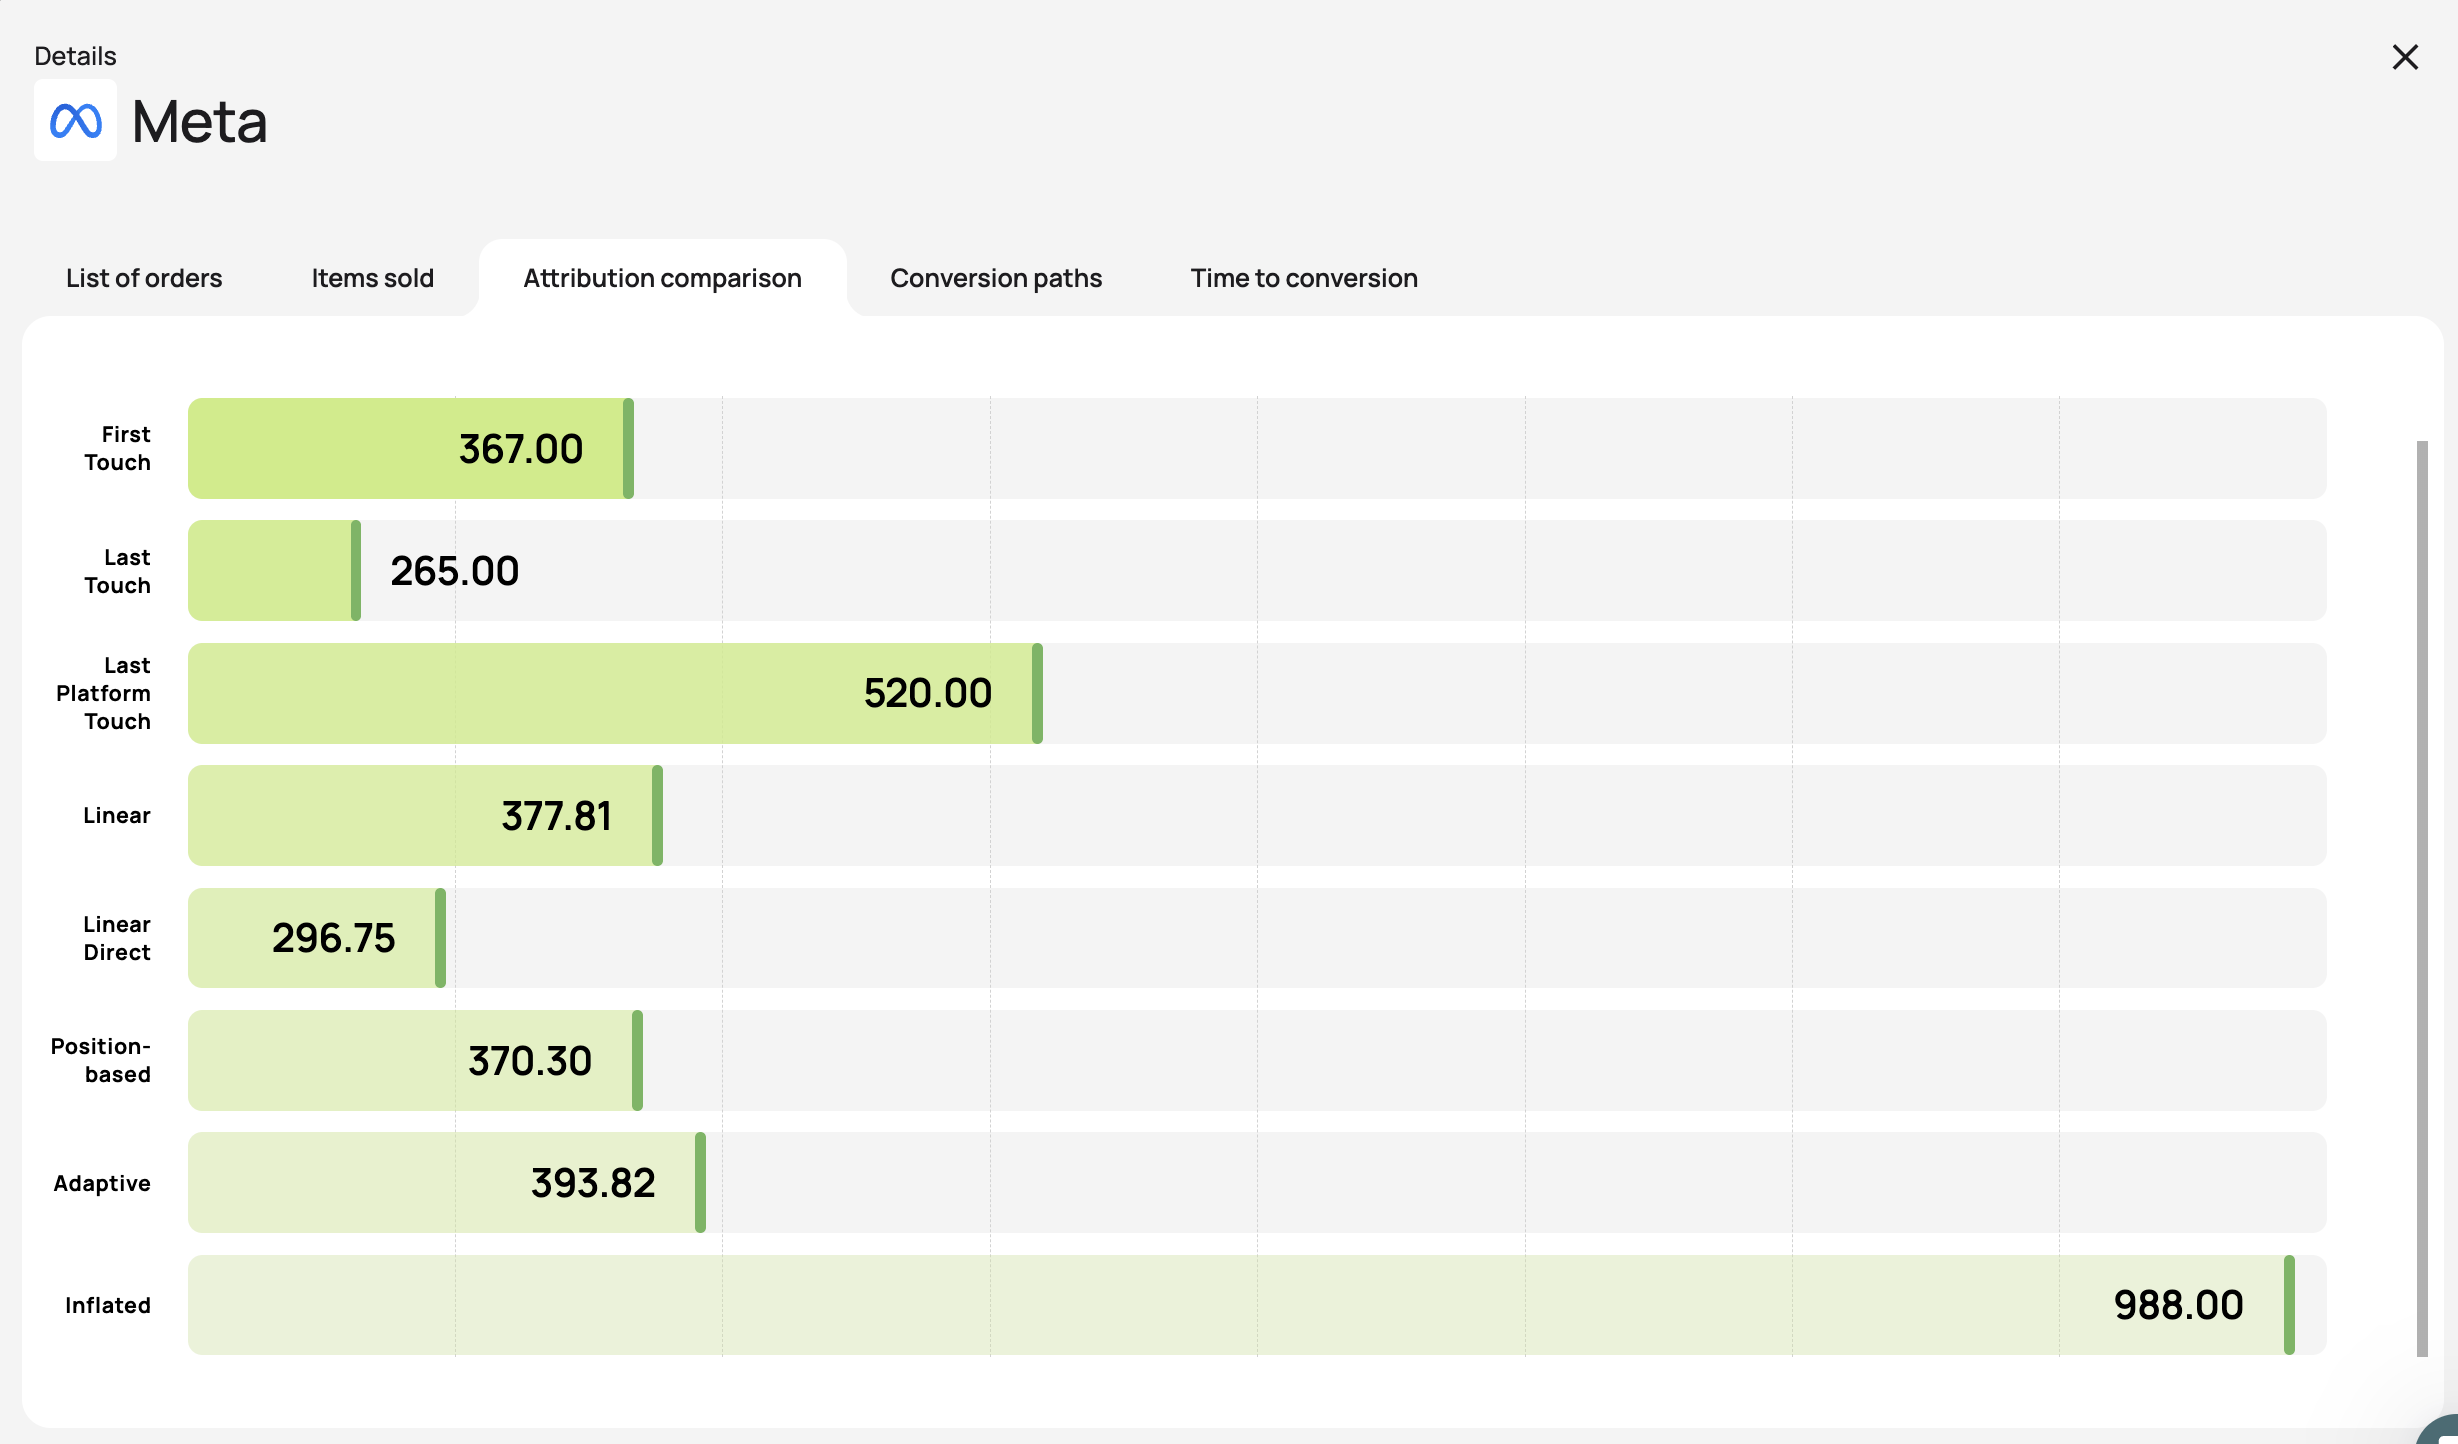Click the Adaptive bar showing 393.82
Screen dimensions: 2458x1444
pos(447,1182)
